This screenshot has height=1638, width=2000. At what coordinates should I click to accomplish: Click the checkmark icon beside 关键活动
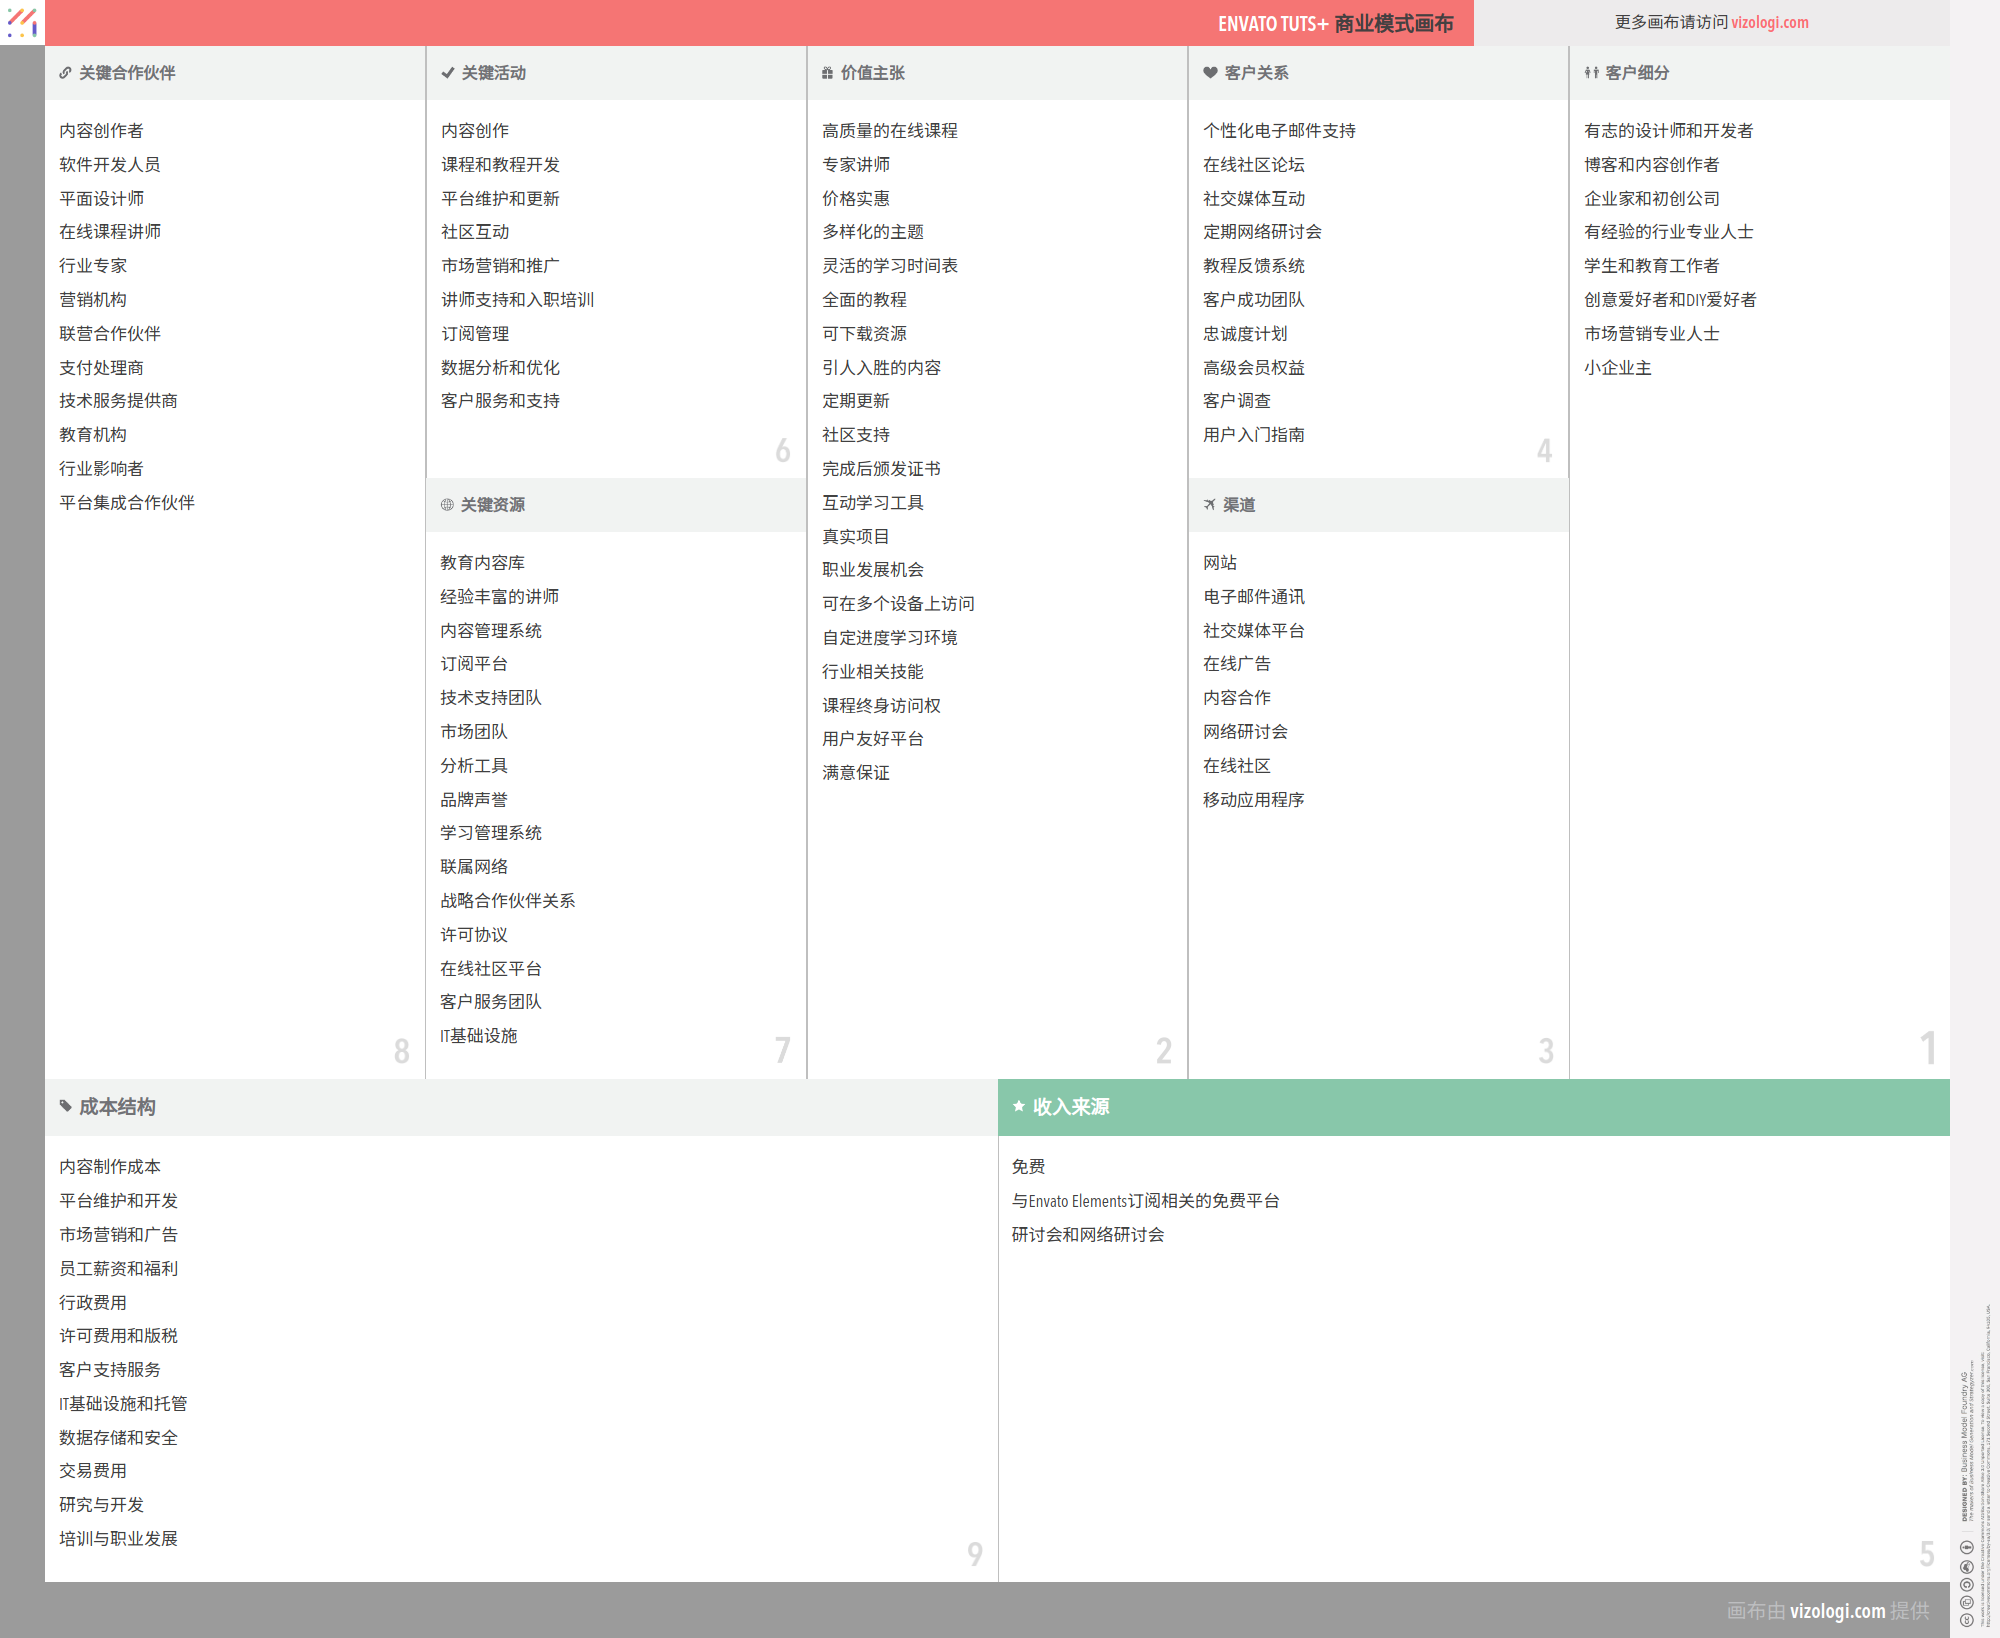tap(447, 73)
